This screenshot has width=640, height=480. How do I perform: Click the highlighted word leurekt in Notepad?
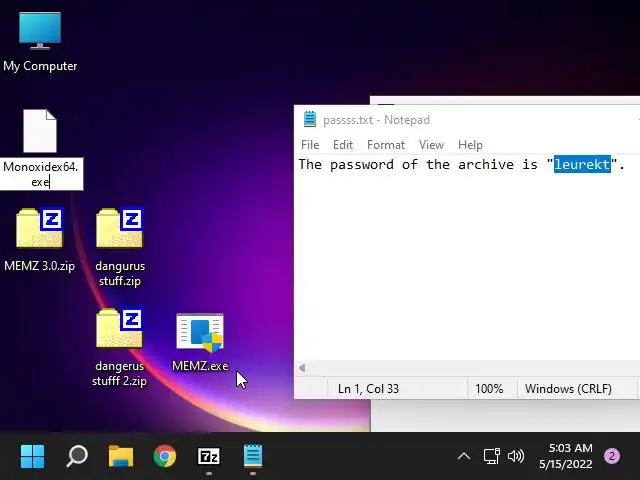point(582,164)
